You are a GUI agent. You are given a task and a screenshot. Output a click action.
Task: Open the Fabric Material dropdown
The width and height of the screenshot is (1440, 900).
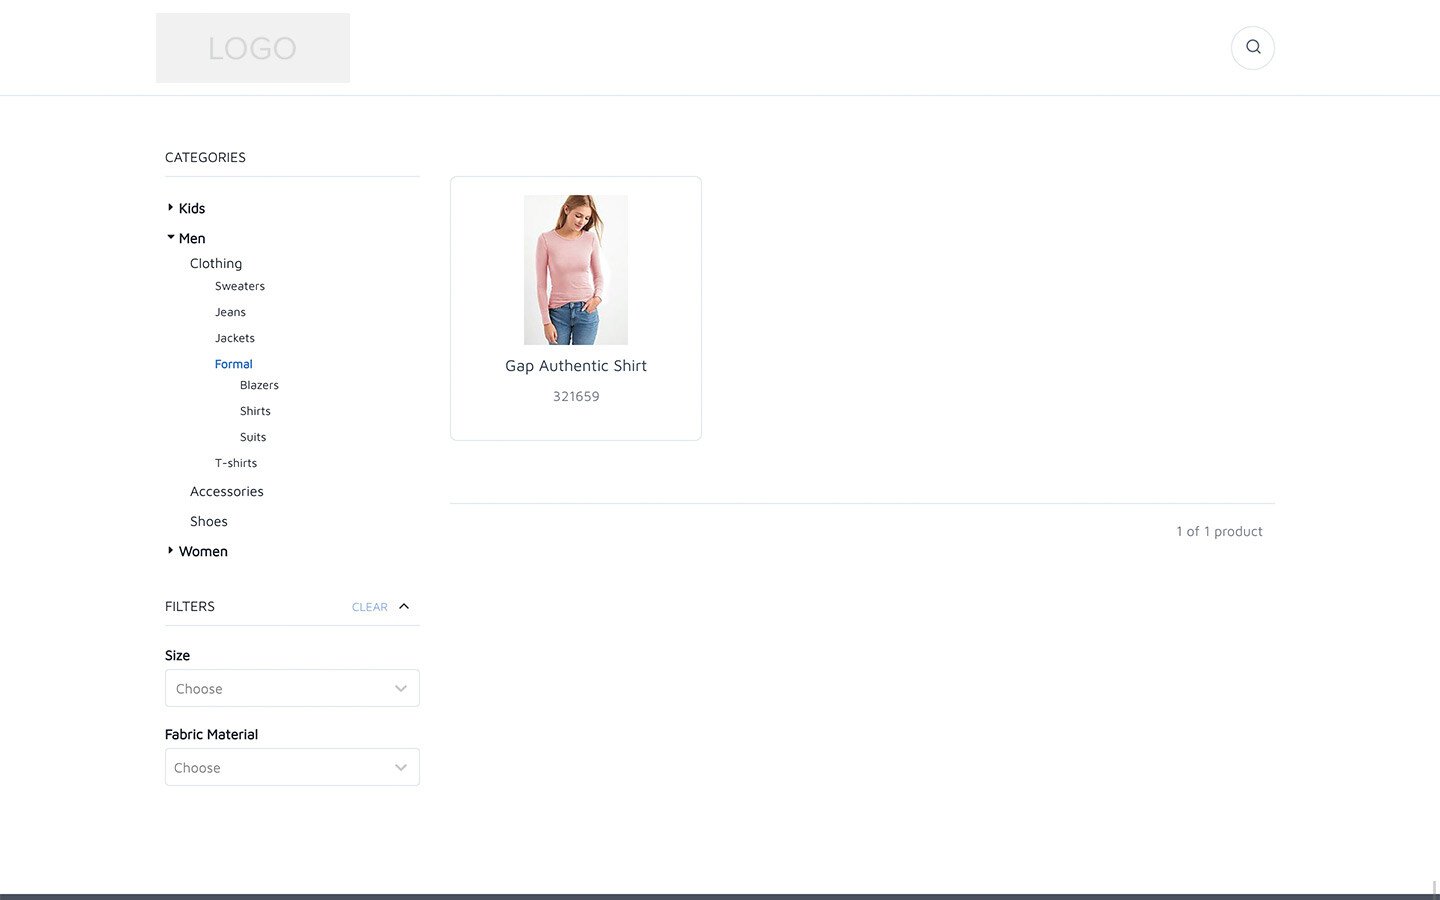coord(292,767)
